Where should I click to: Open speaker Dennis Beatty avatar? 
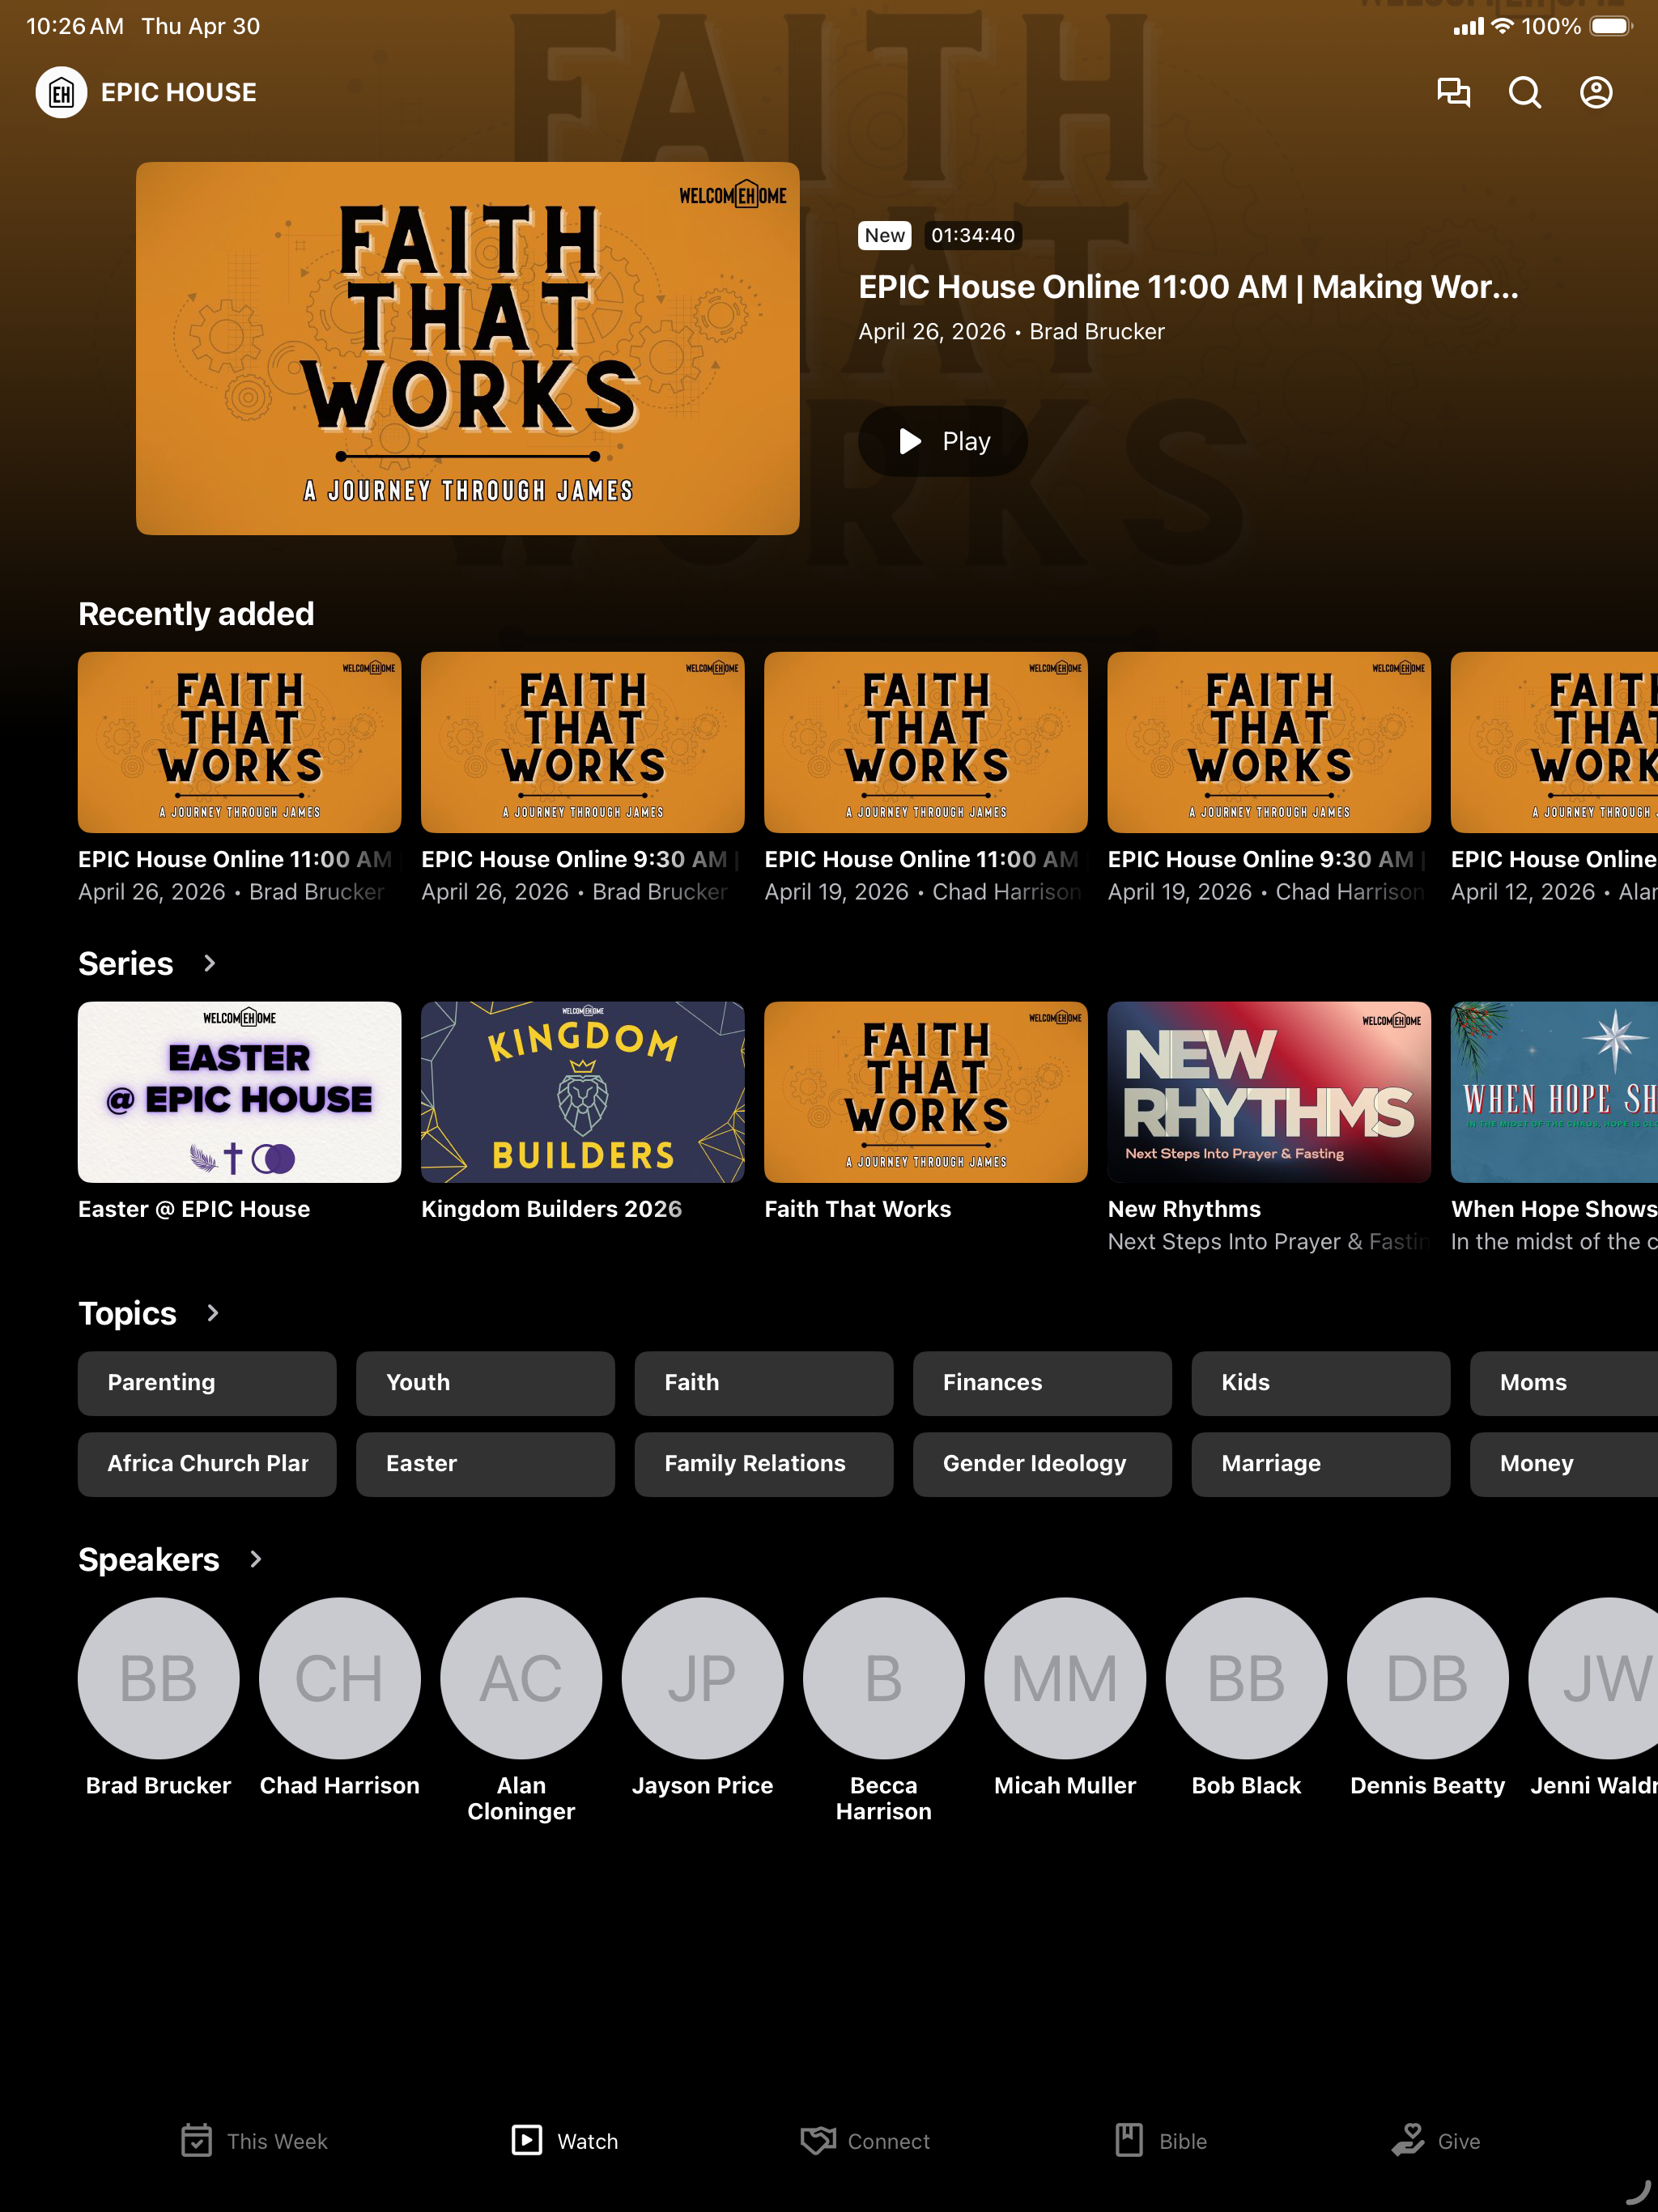[x=1427, y=1678]
